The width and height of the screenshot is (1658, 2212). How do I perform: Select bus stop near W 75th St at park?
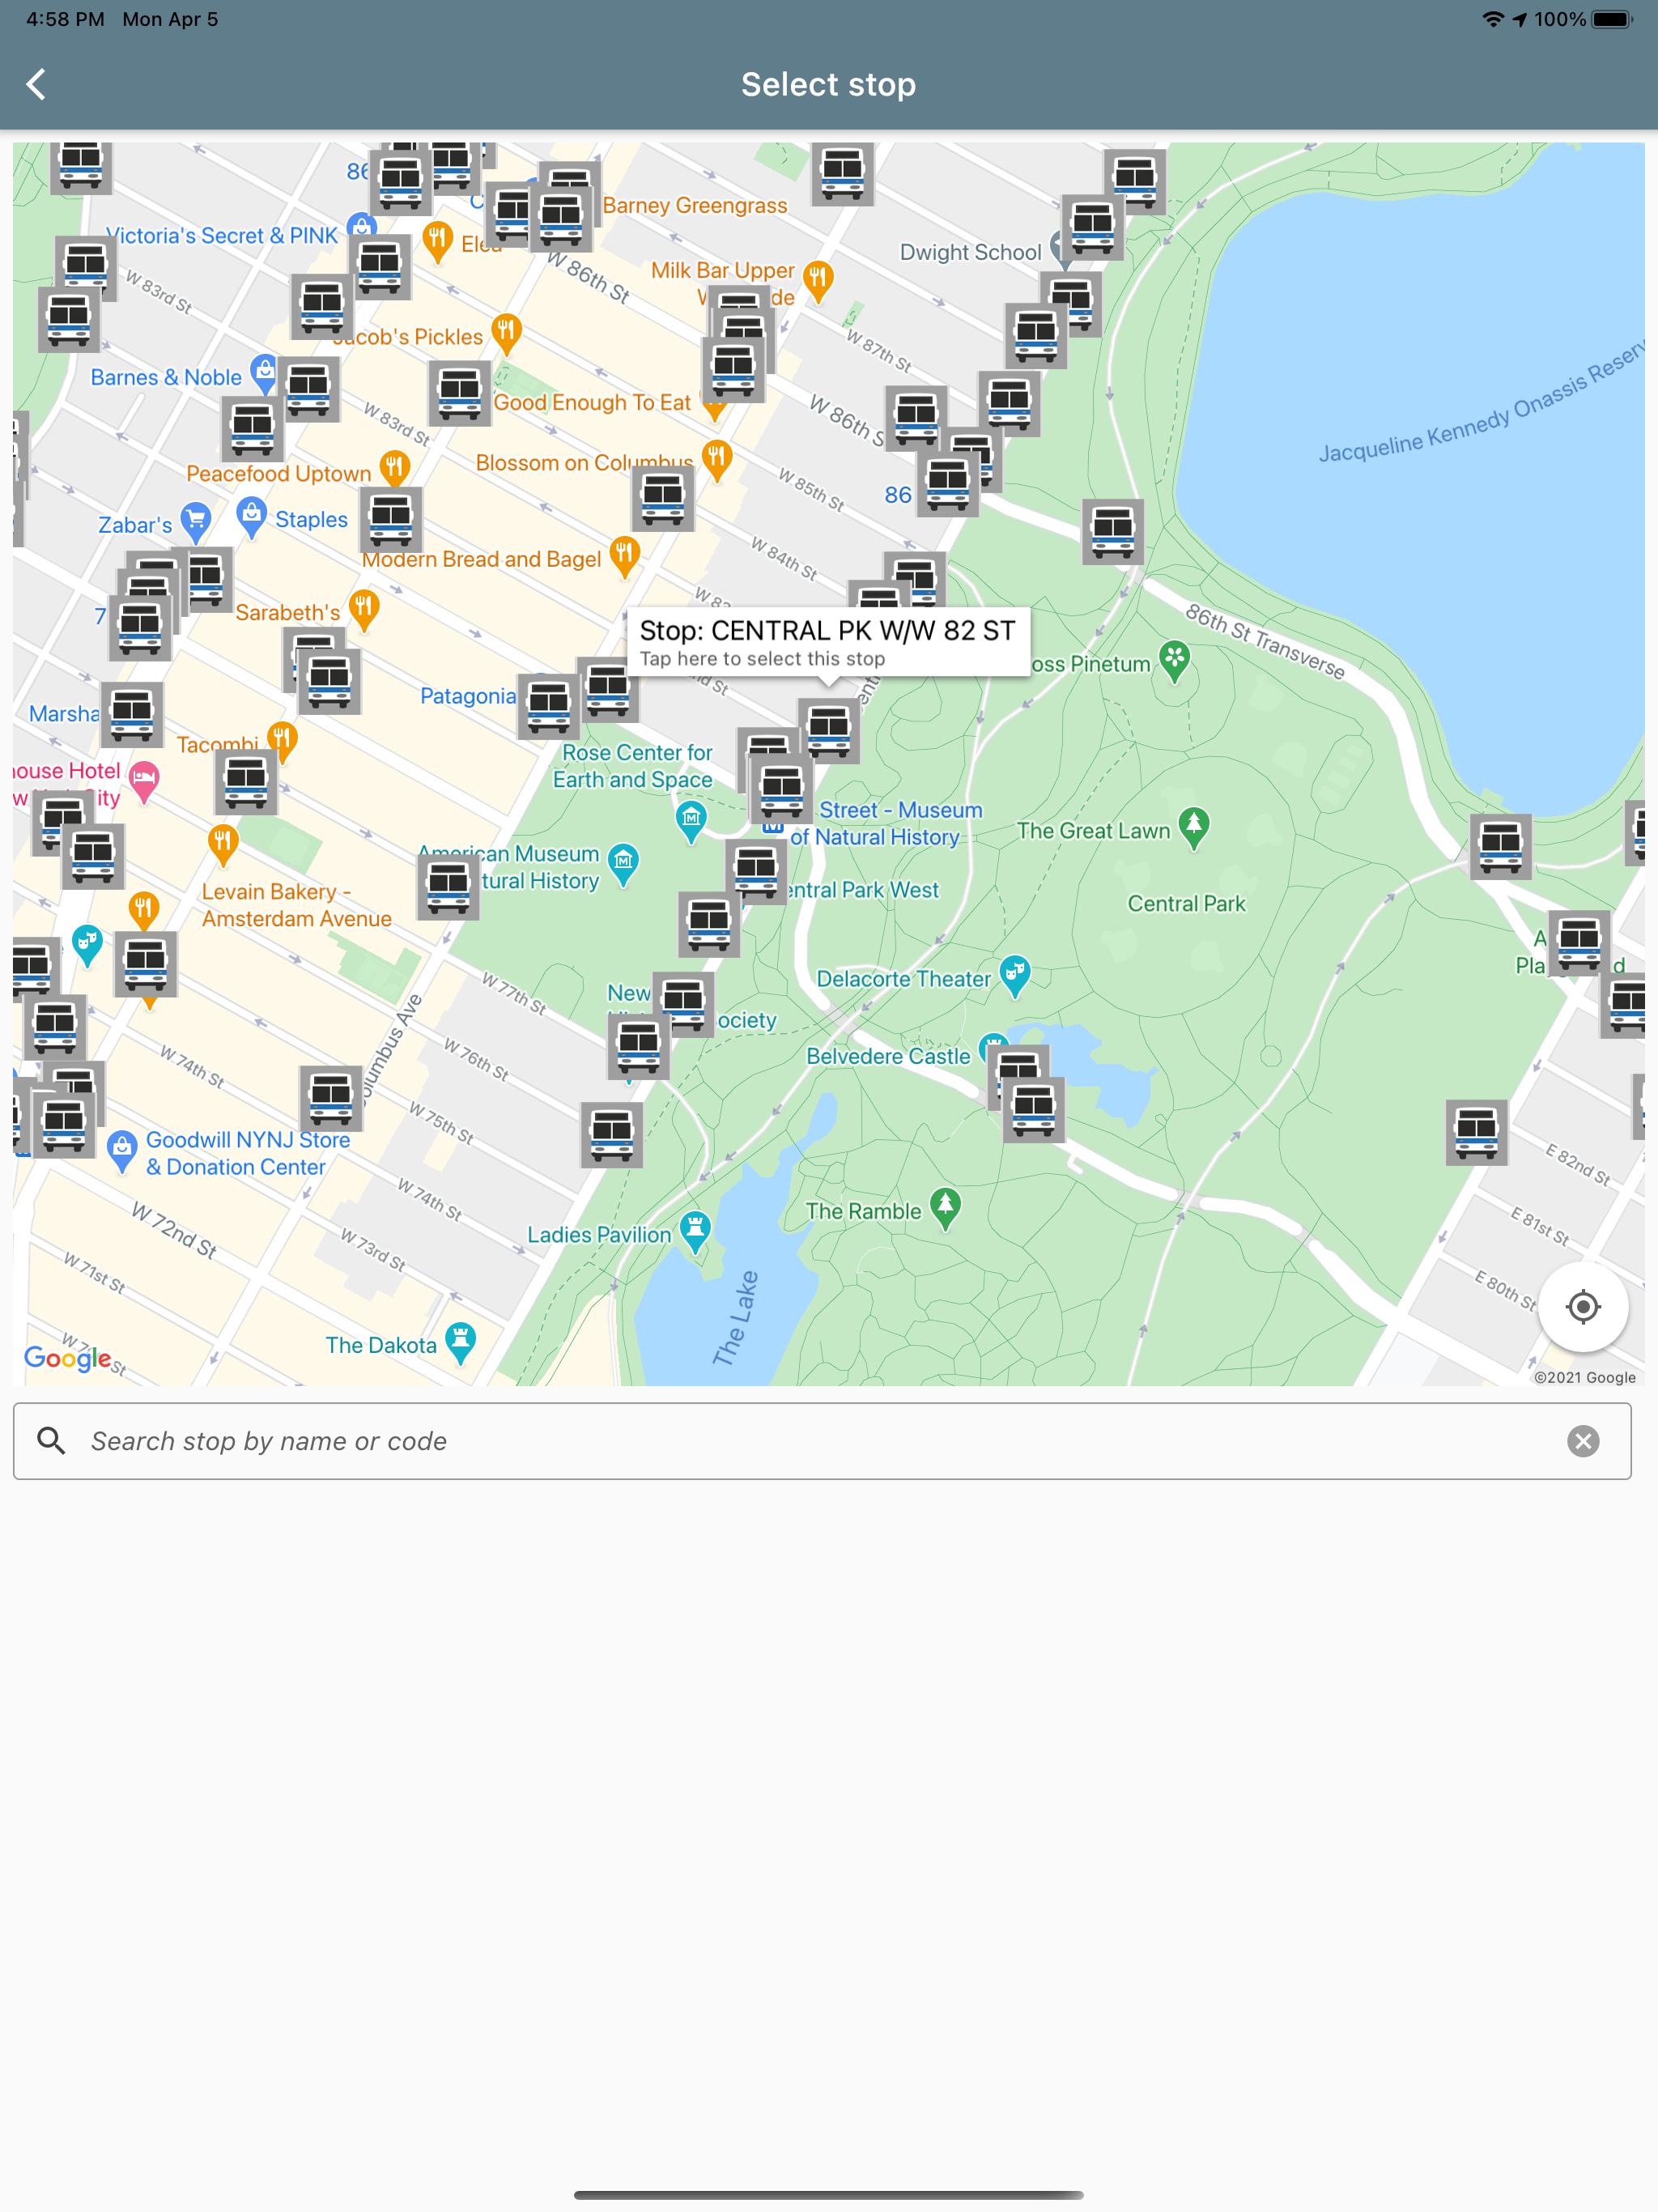pyautogui.click(x=612, y=1136)
